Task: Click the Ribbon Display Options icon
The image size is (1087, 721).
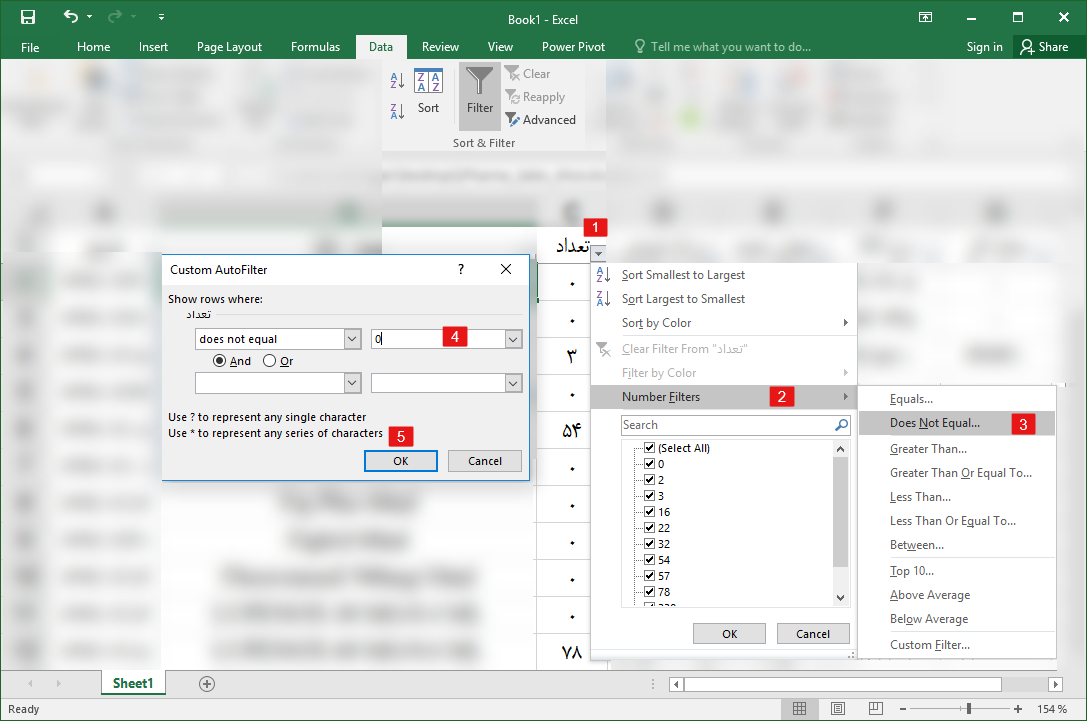Action: click(925, 17)
